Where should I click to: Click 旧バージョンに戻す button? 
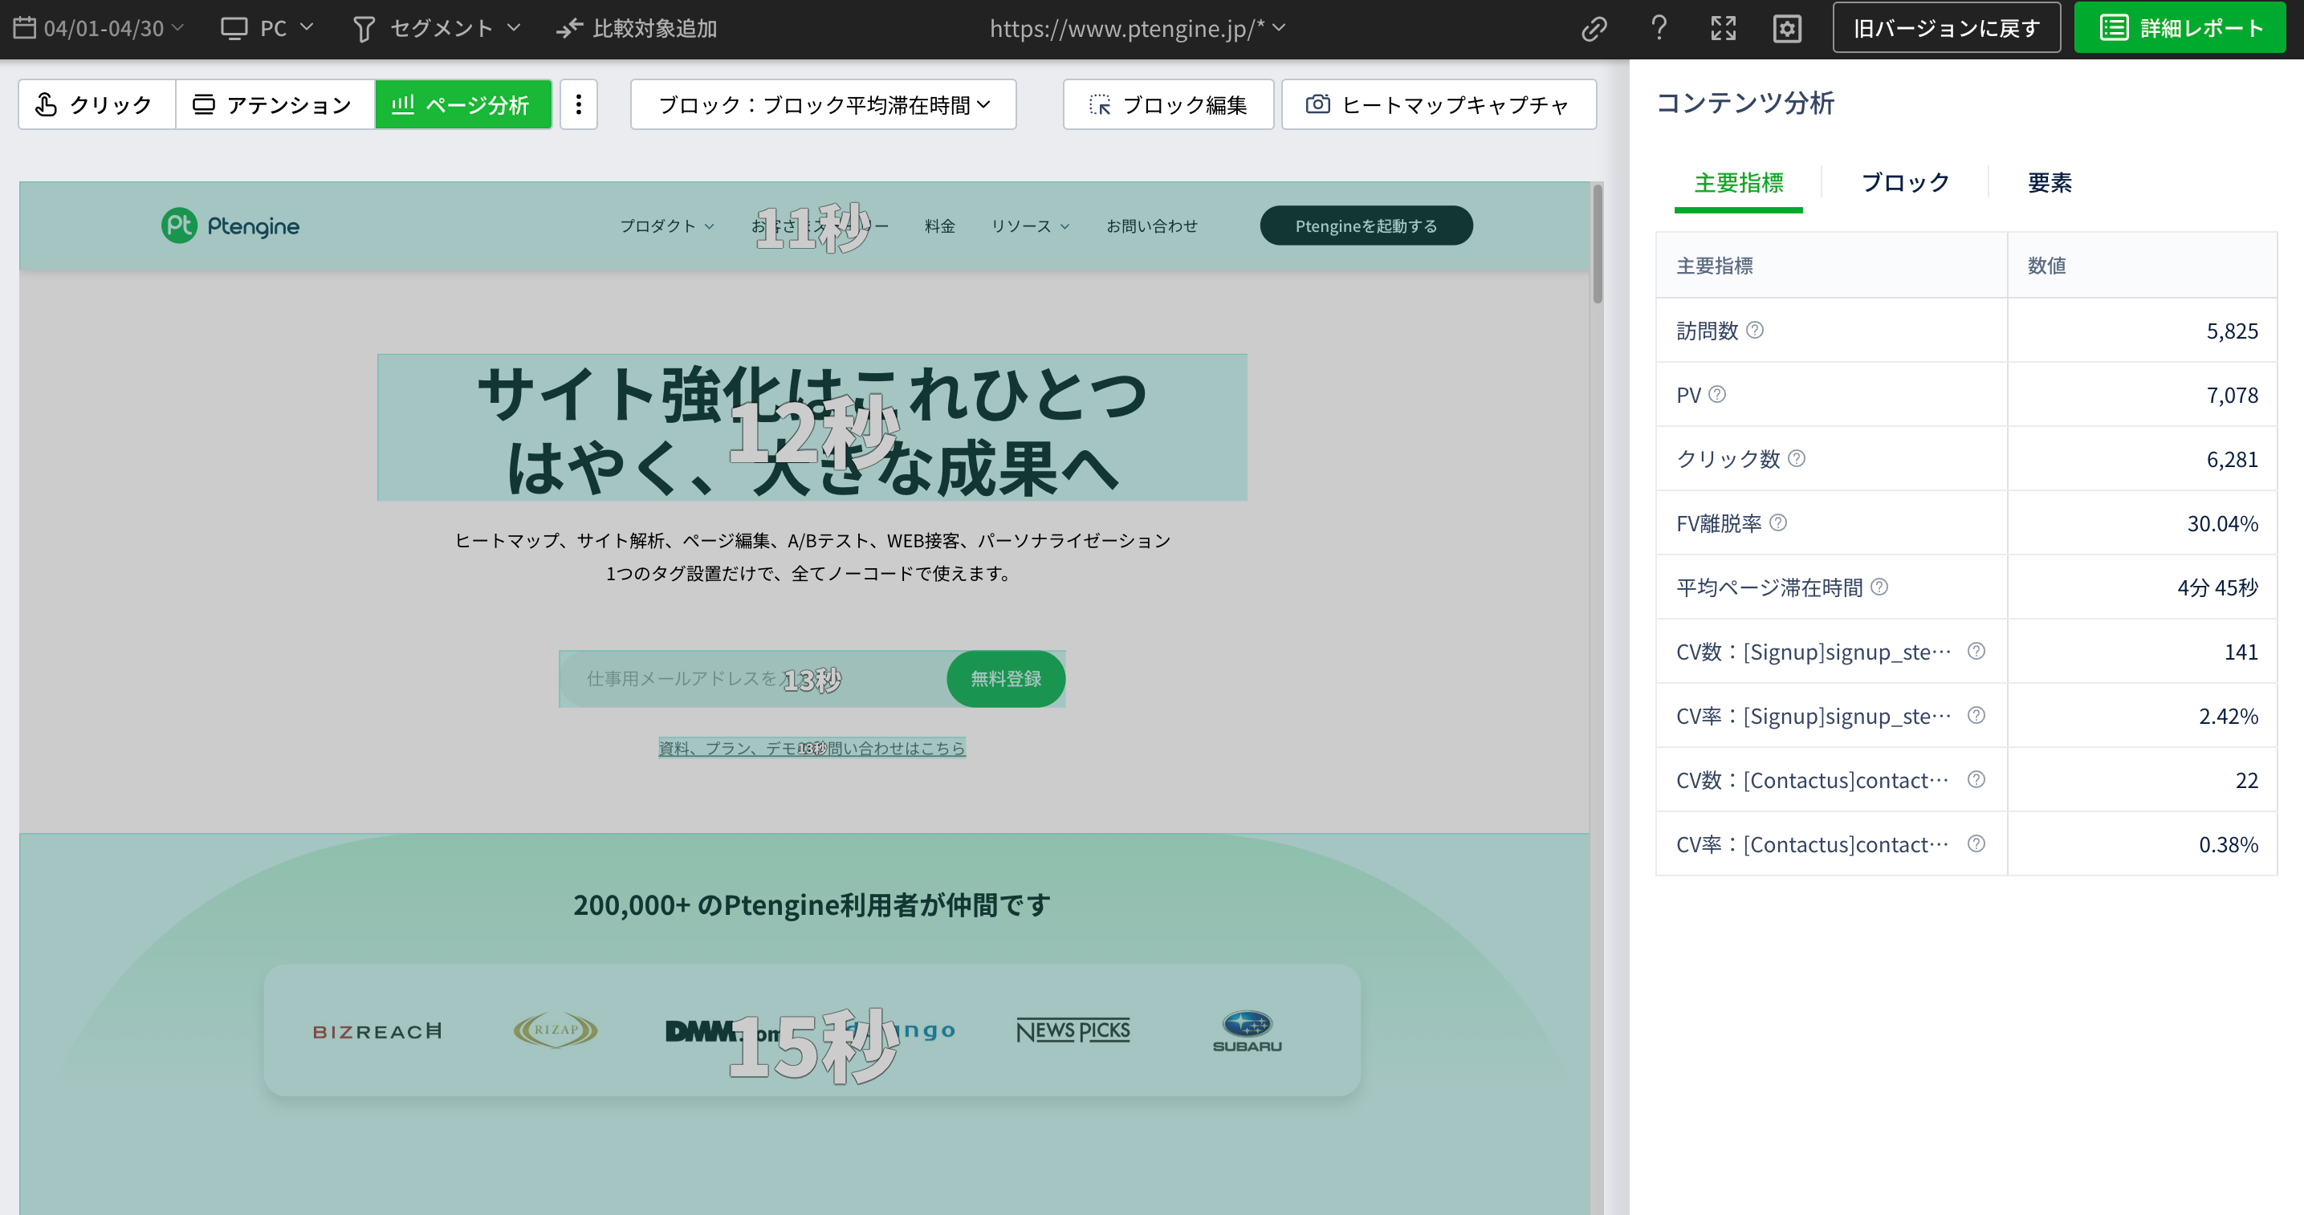[x=1946, y=28]
